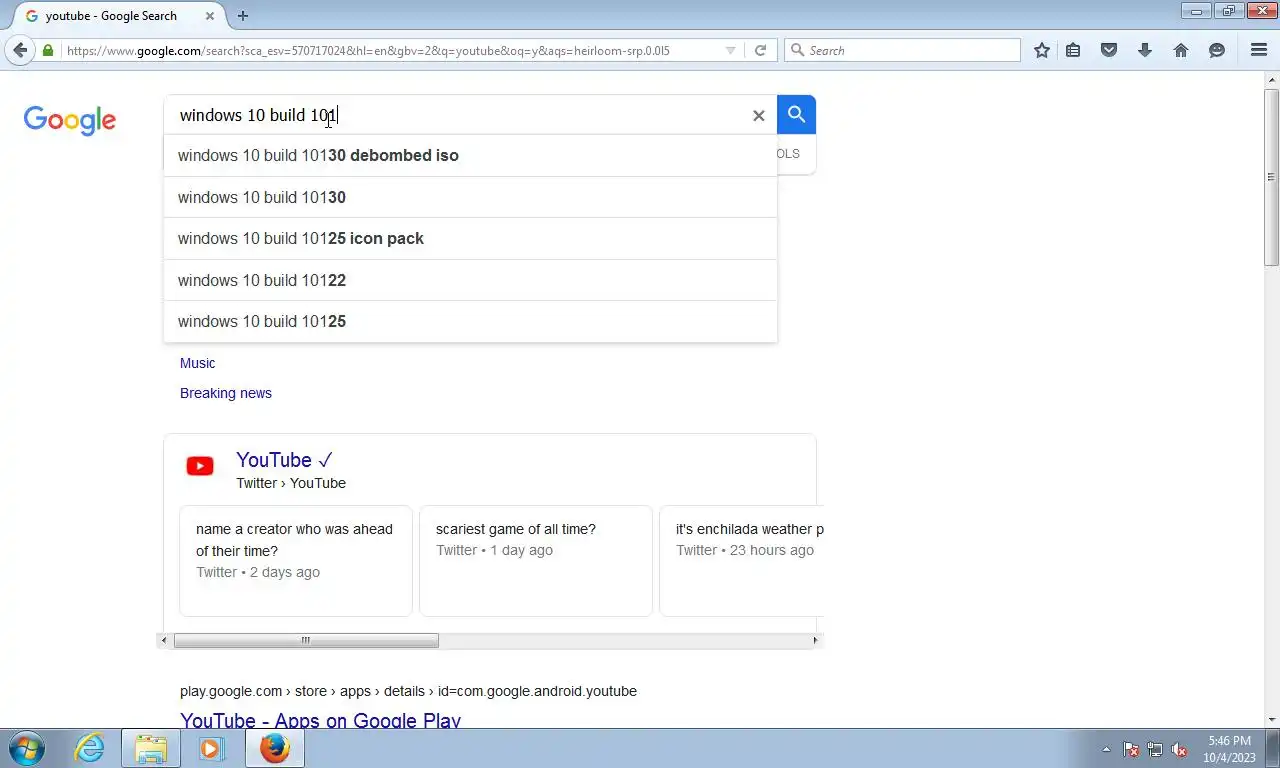Open the Downloads arrow icon

1145,50
